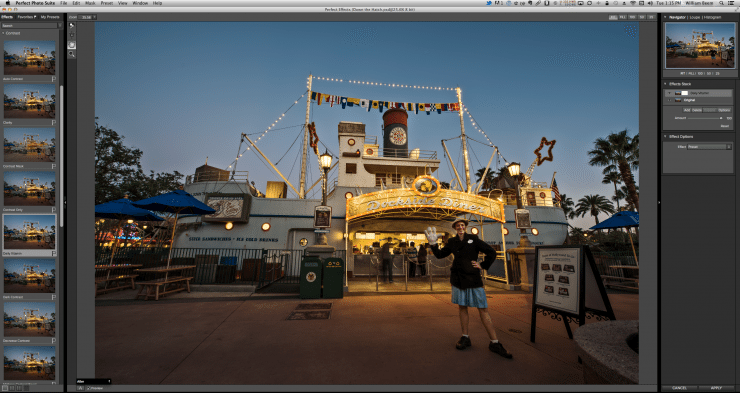Select the Auto Contrast preset thumbnail
This screenshot has height=393, width=740.
coord(29,58)
